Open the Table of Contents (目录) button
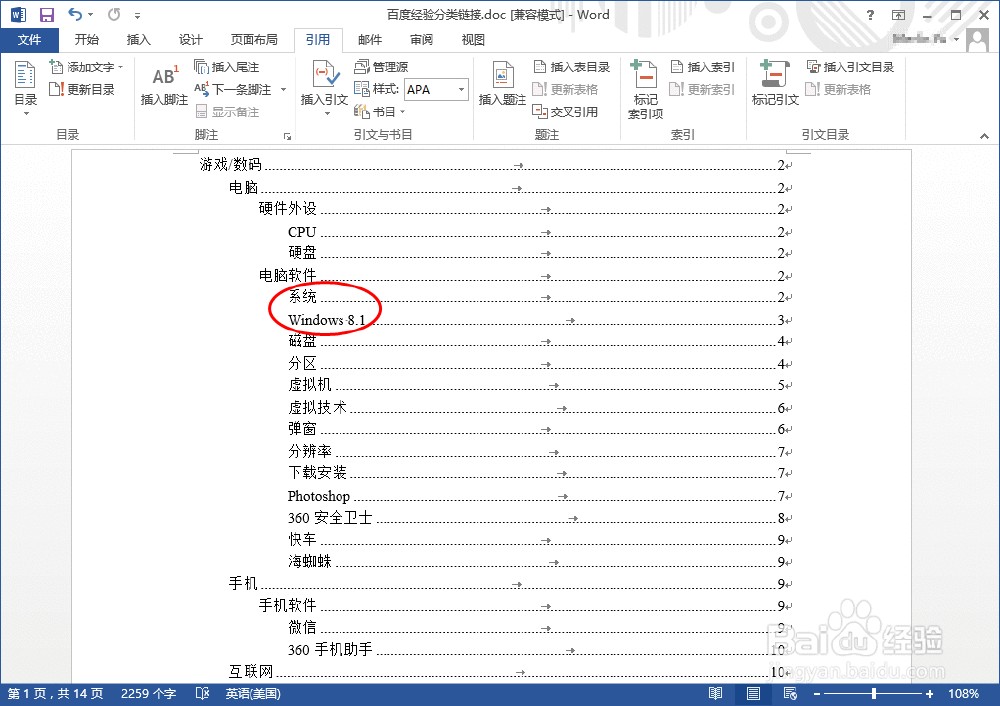The height and width of the screenshot is (706, 1000). 26,89
